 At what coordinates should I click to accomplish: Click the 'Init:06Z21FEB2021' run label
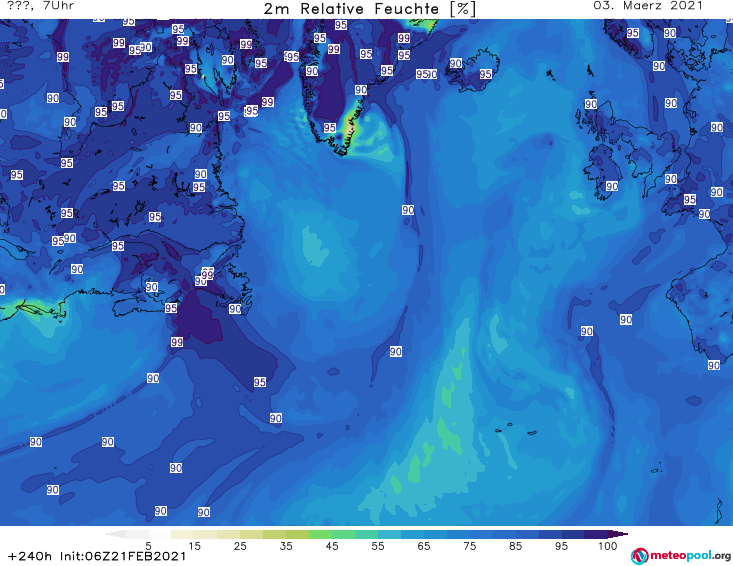[123, 556]
